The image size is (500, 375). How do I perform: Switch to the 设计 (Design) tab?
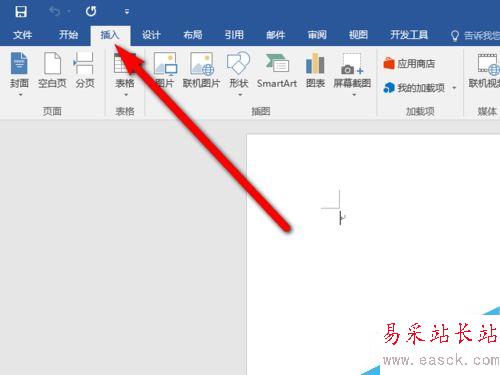151,35
